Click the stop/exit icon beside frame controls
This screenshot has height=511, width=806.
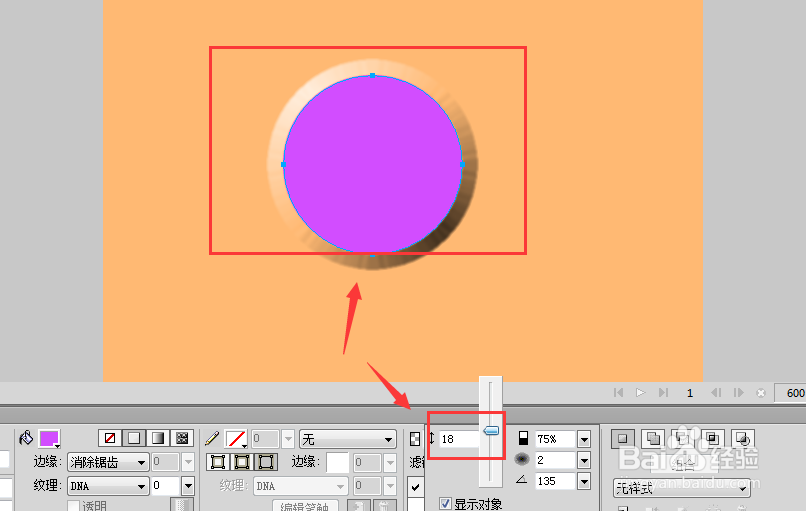[x=761, y=393]
